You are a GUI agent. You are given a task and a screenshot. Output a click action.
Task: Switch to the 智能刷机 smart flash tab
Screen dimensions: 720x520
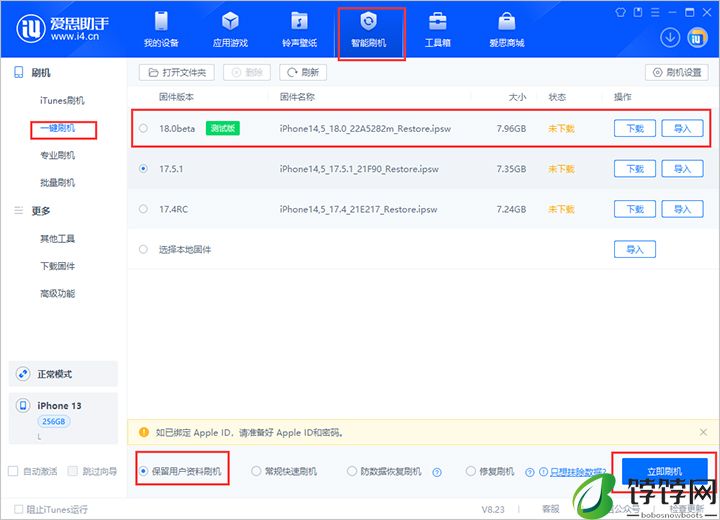click(x=369, y=30)
